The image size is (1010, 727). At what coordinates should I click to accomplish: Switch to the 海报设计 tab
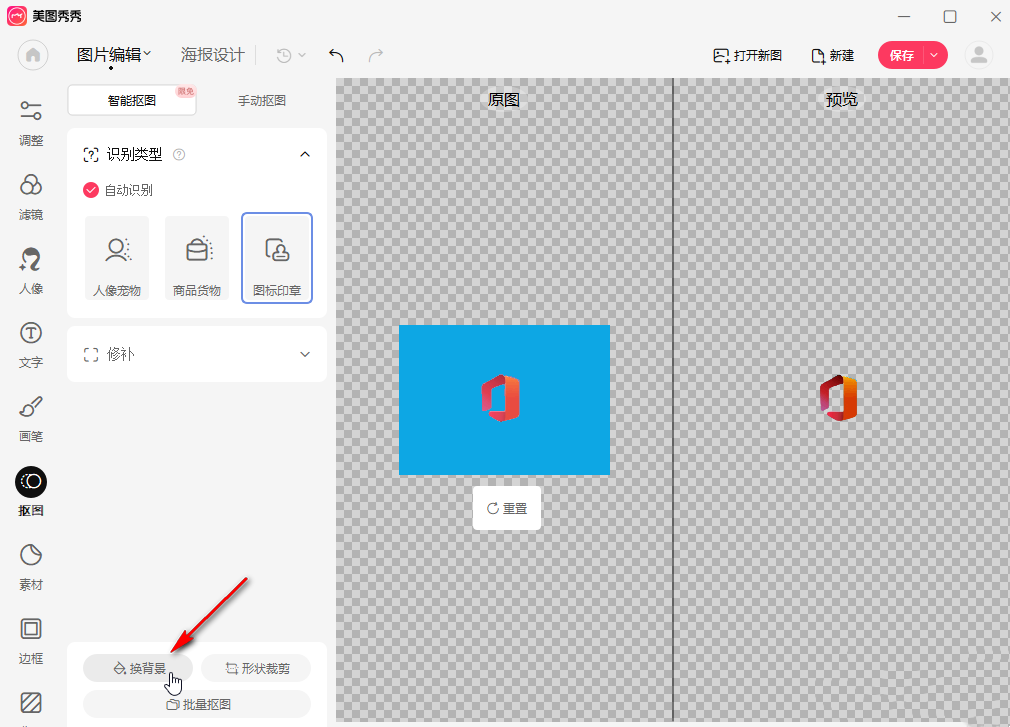coord(213,55)
